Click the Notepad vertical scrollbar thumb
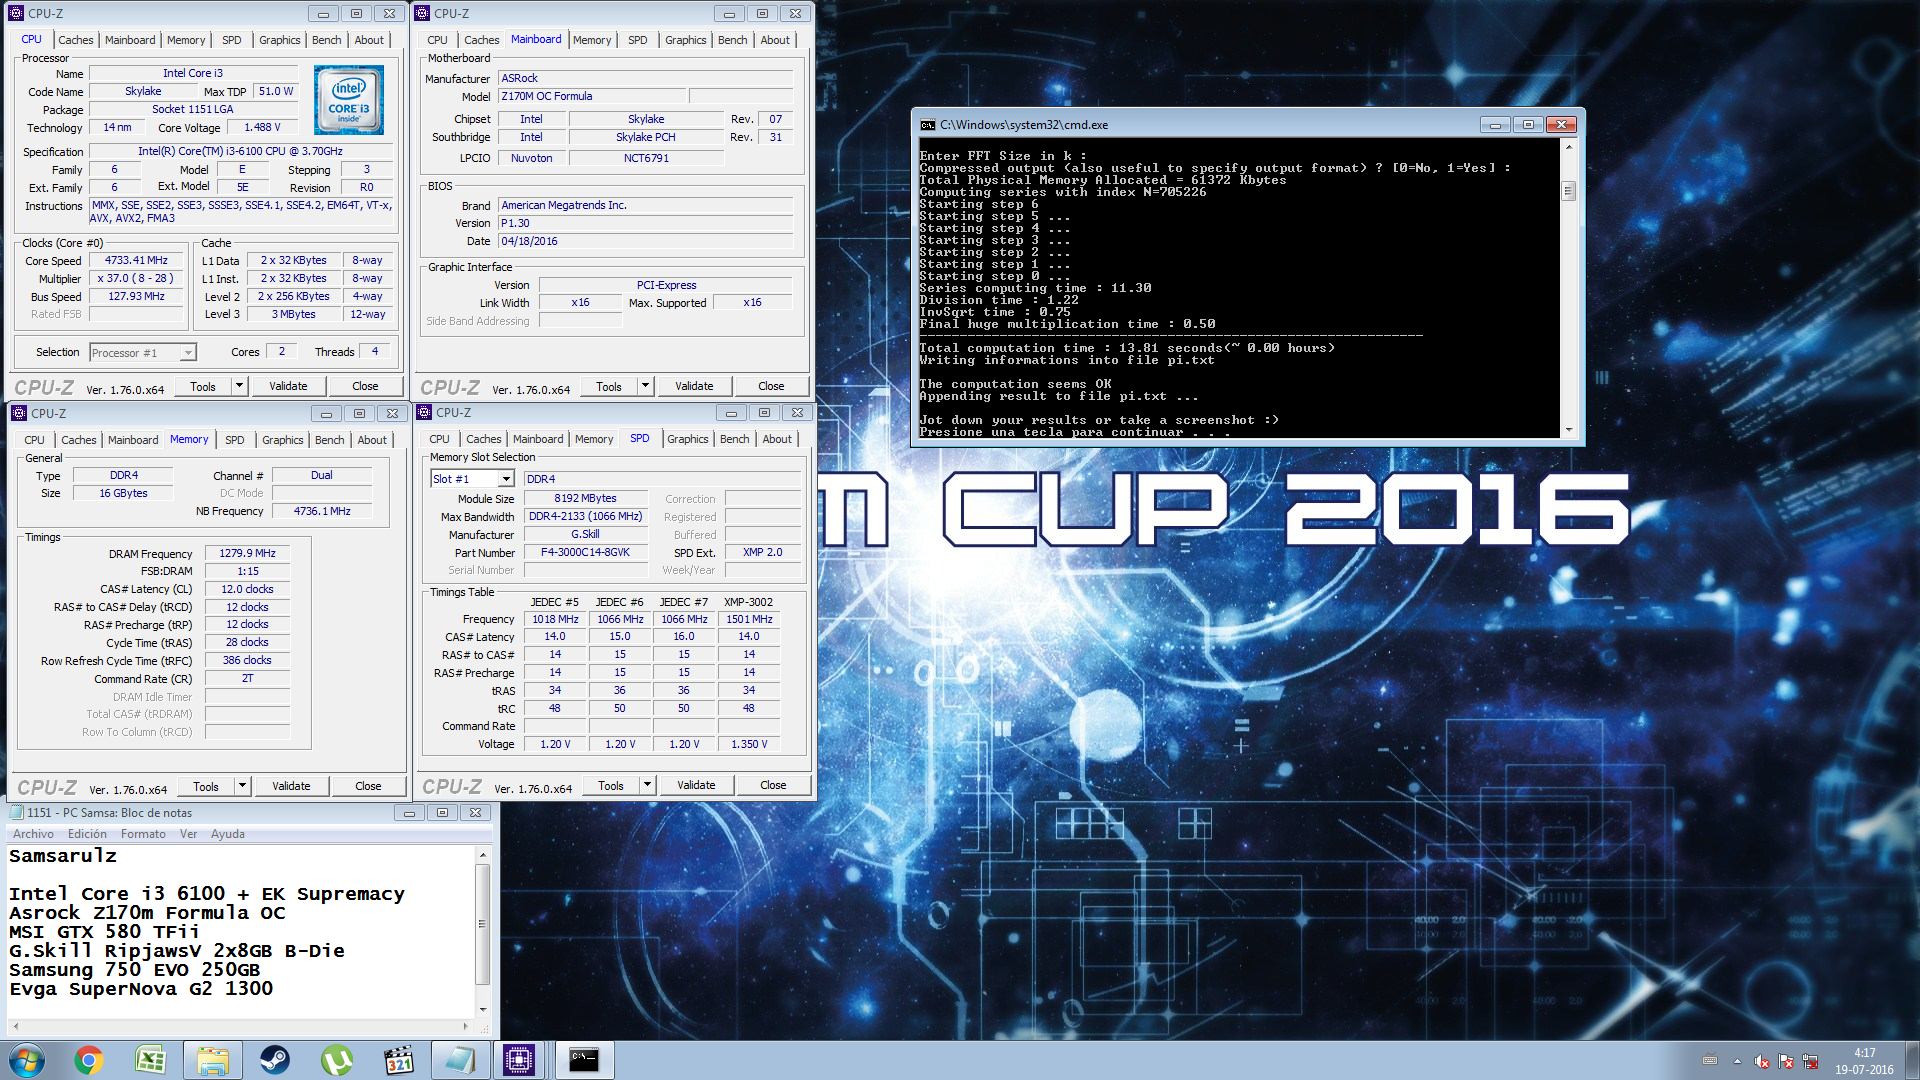 pos(482,924)
